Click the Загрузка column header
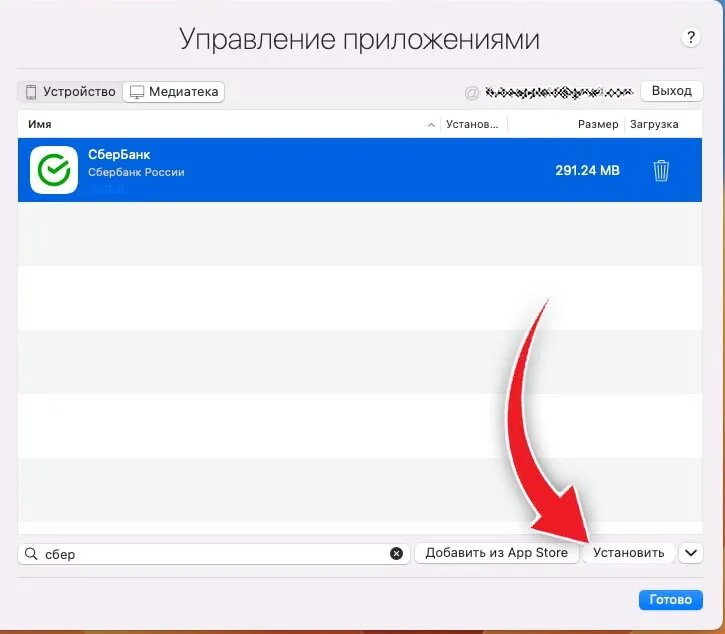Image resolution: width=725 pixels, height=634 pixels. [654, 124]
